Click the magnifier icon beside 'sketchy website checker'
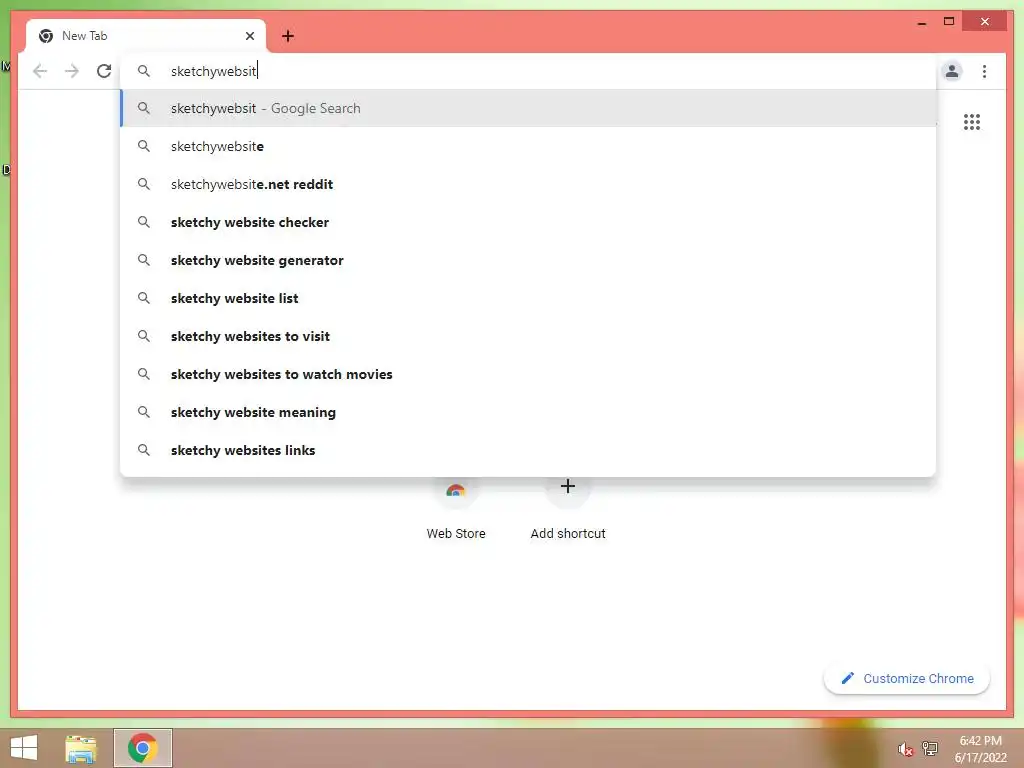 click(x=144, y=222)
